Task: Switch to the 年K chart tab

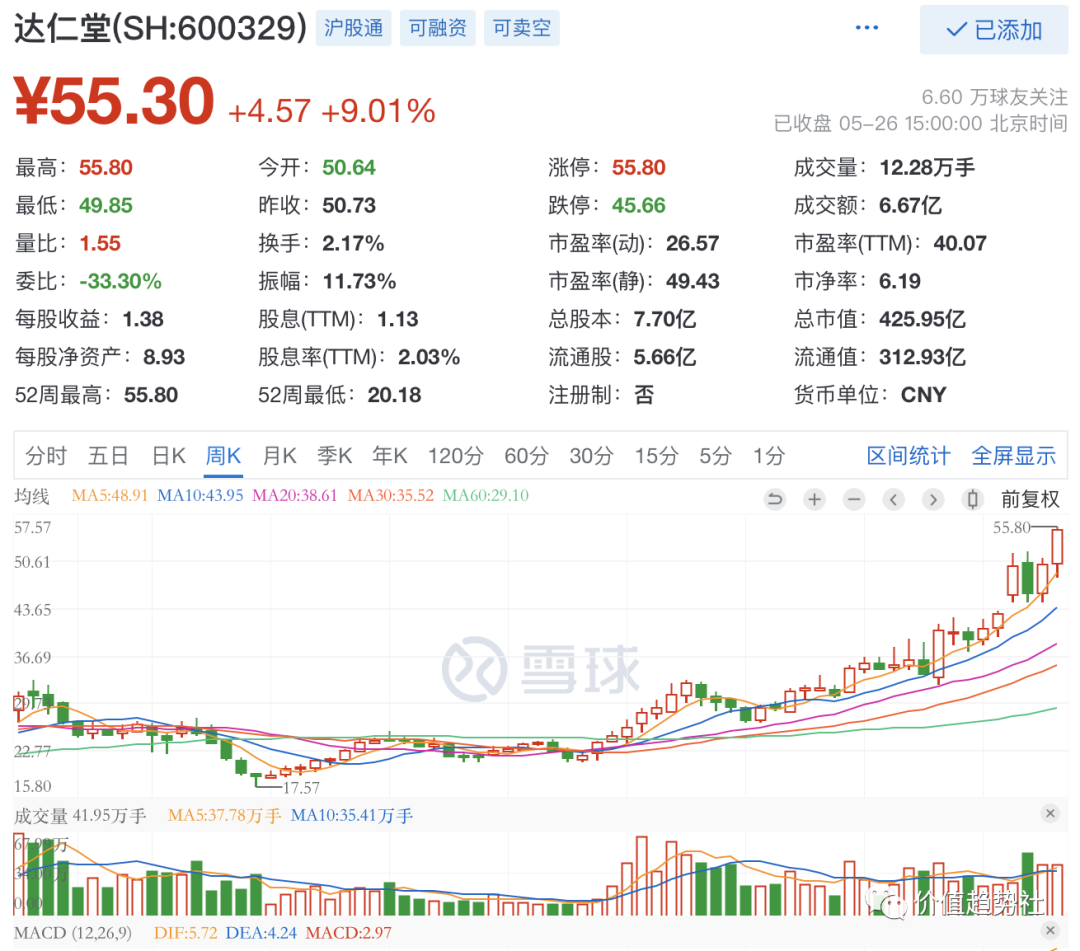Action: 389,456
